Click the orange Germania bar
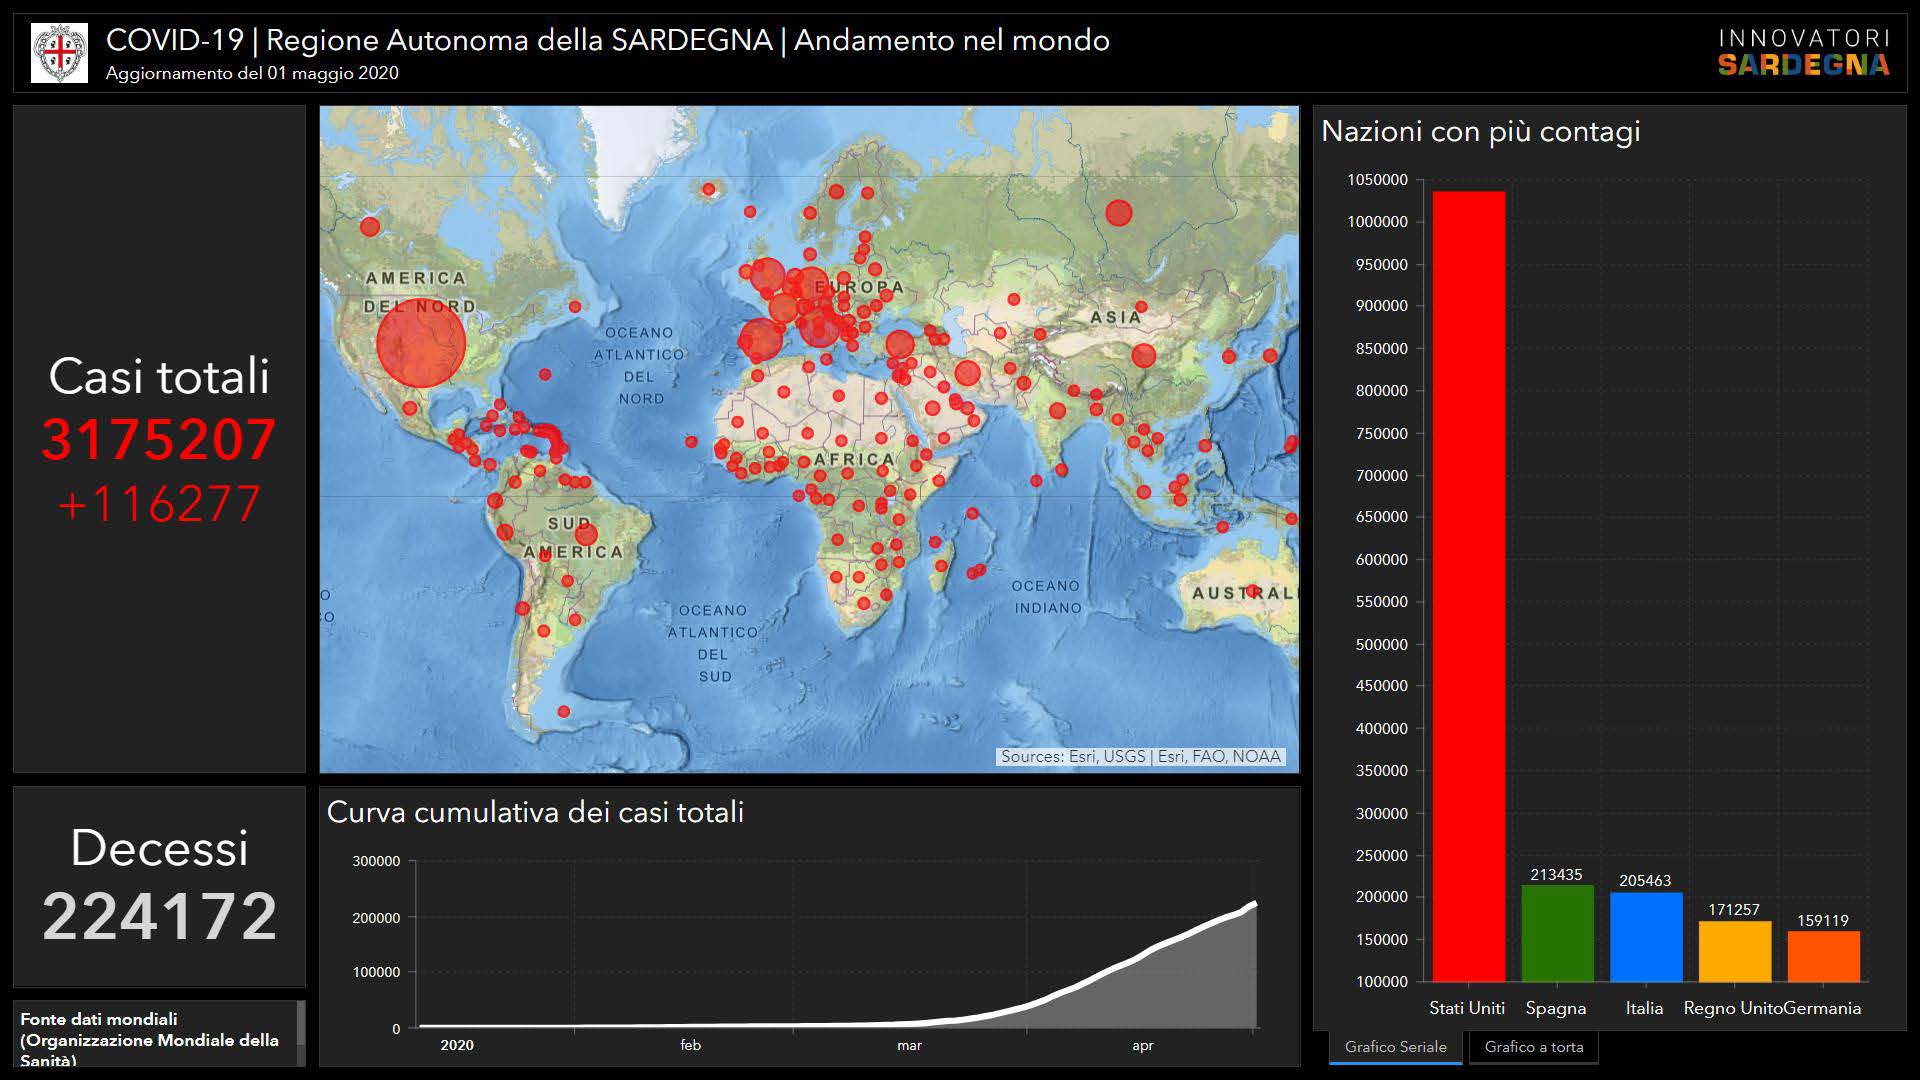Image resolution: width=1920 pixels, height=1080 pixels. tap(1823, 956)
